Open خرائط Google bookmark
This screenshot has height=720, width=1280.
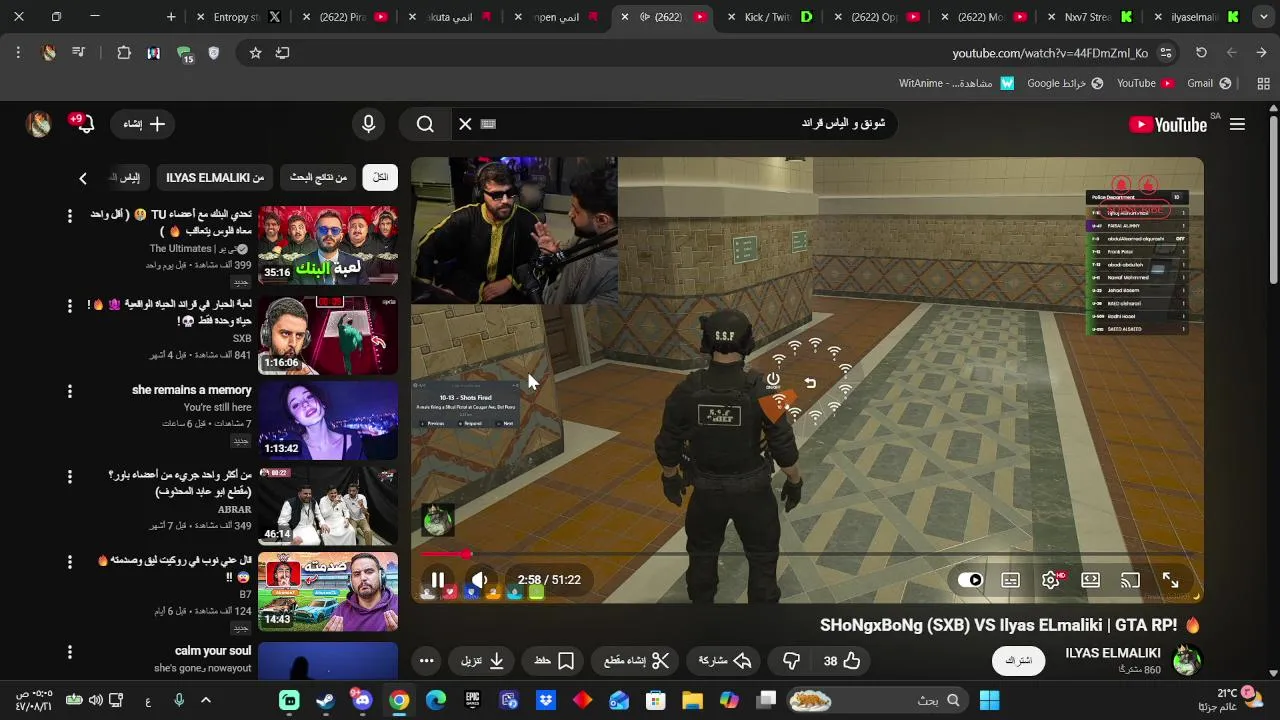point(1065,83)
